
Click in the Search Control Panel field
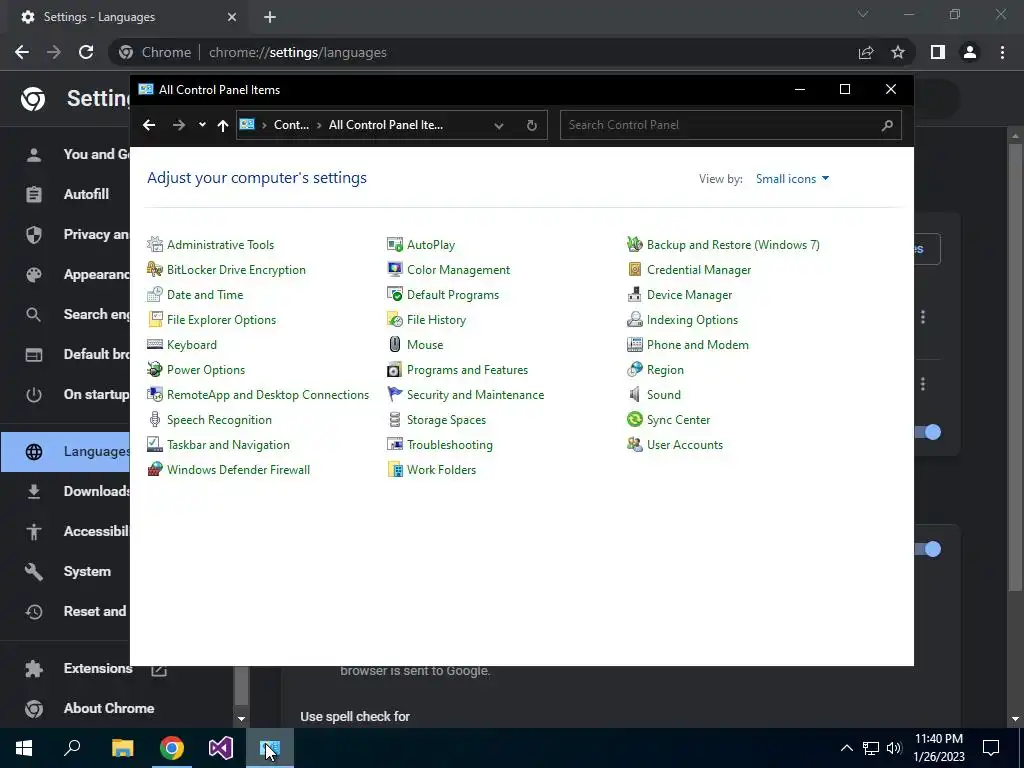coord(730,125)
